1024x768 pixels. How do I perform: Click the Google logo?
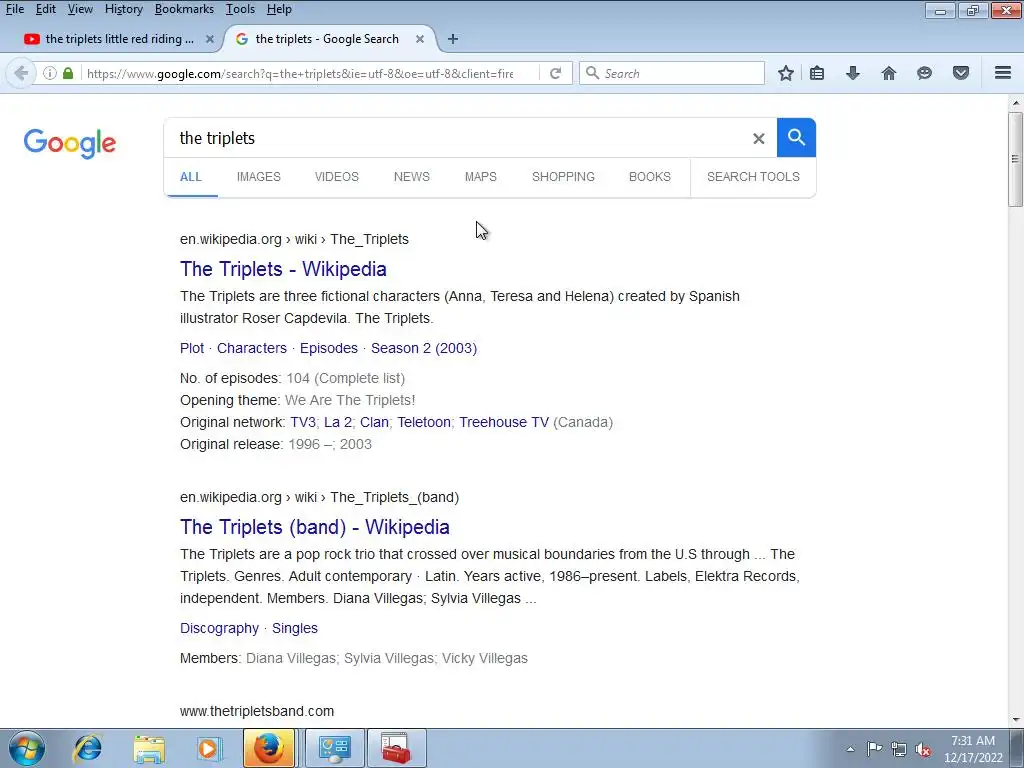[x=70, y=143]
